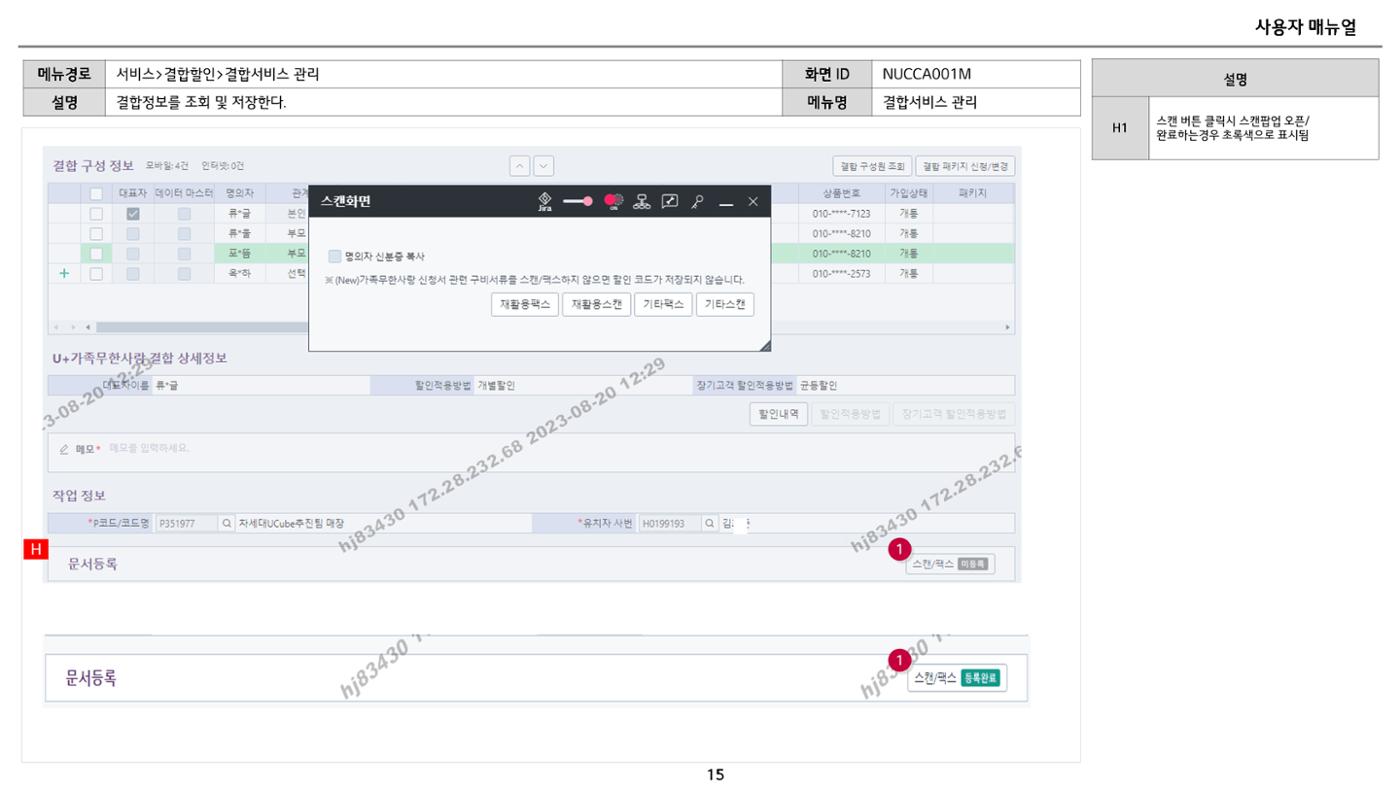Click the up chevron above the member grid
1400x788 pixels.
tap(521, 166)
